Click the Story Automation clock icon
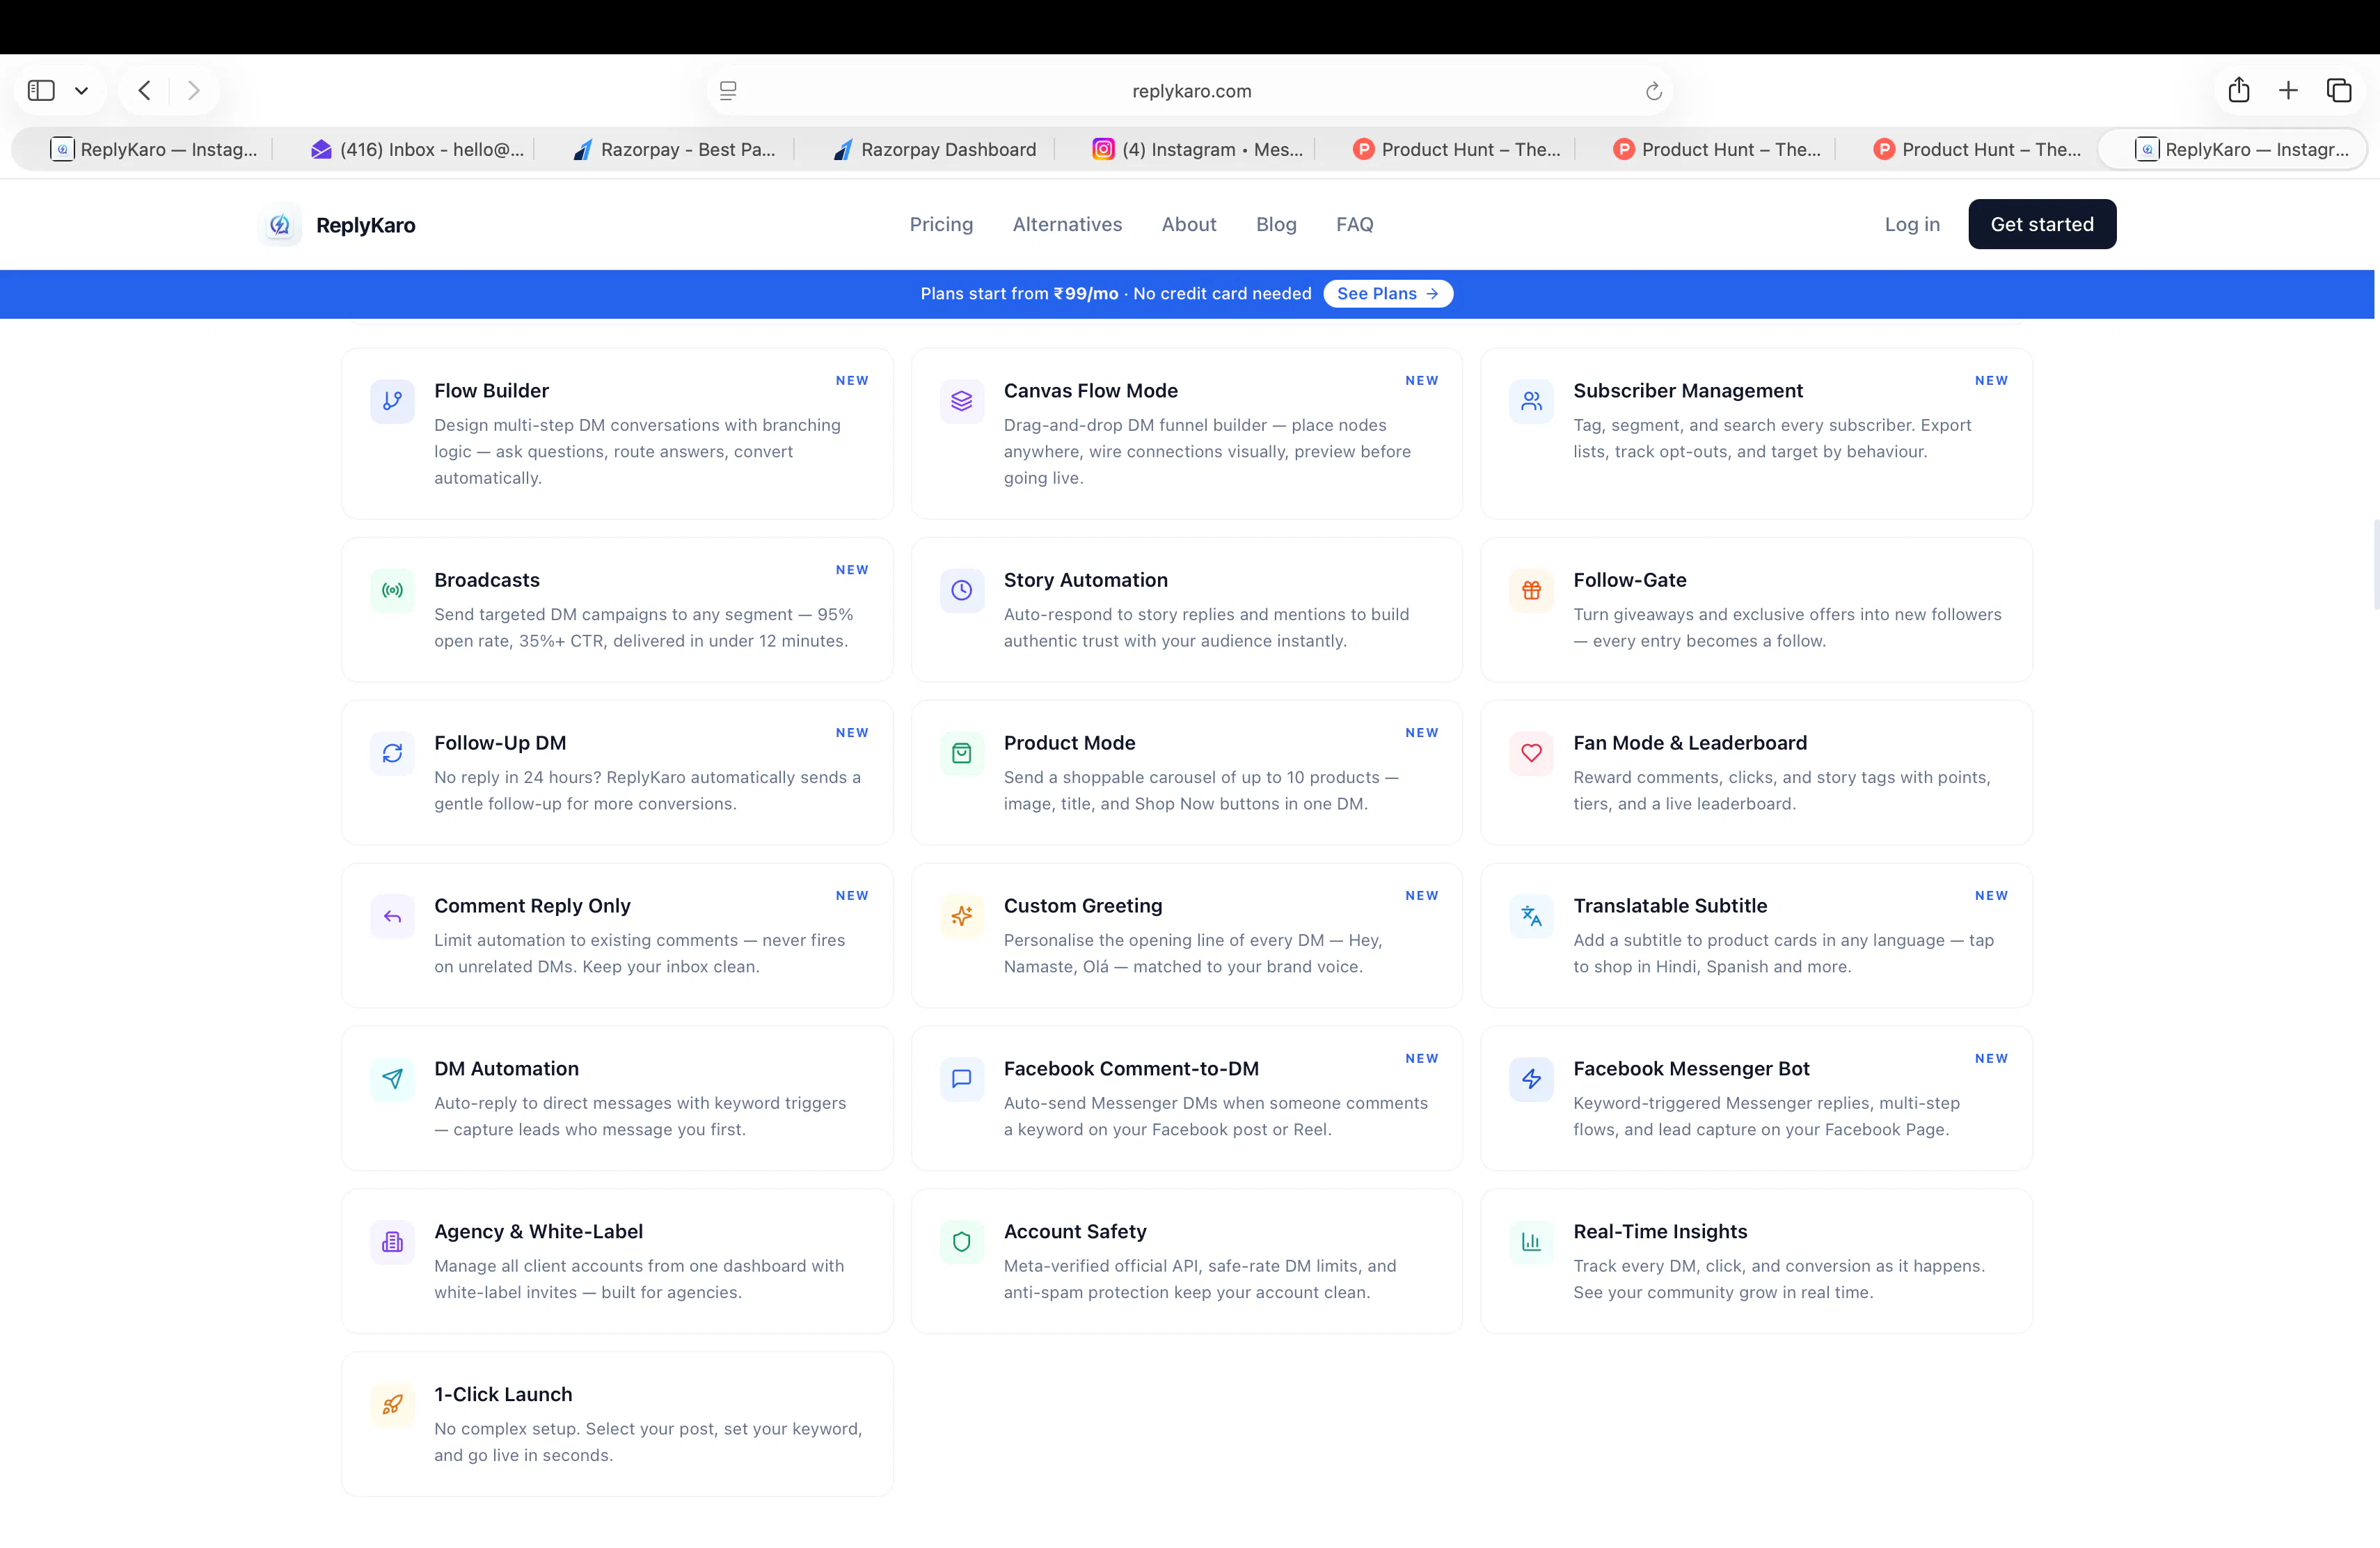The image size is (2380, 1548). point(961,590)
